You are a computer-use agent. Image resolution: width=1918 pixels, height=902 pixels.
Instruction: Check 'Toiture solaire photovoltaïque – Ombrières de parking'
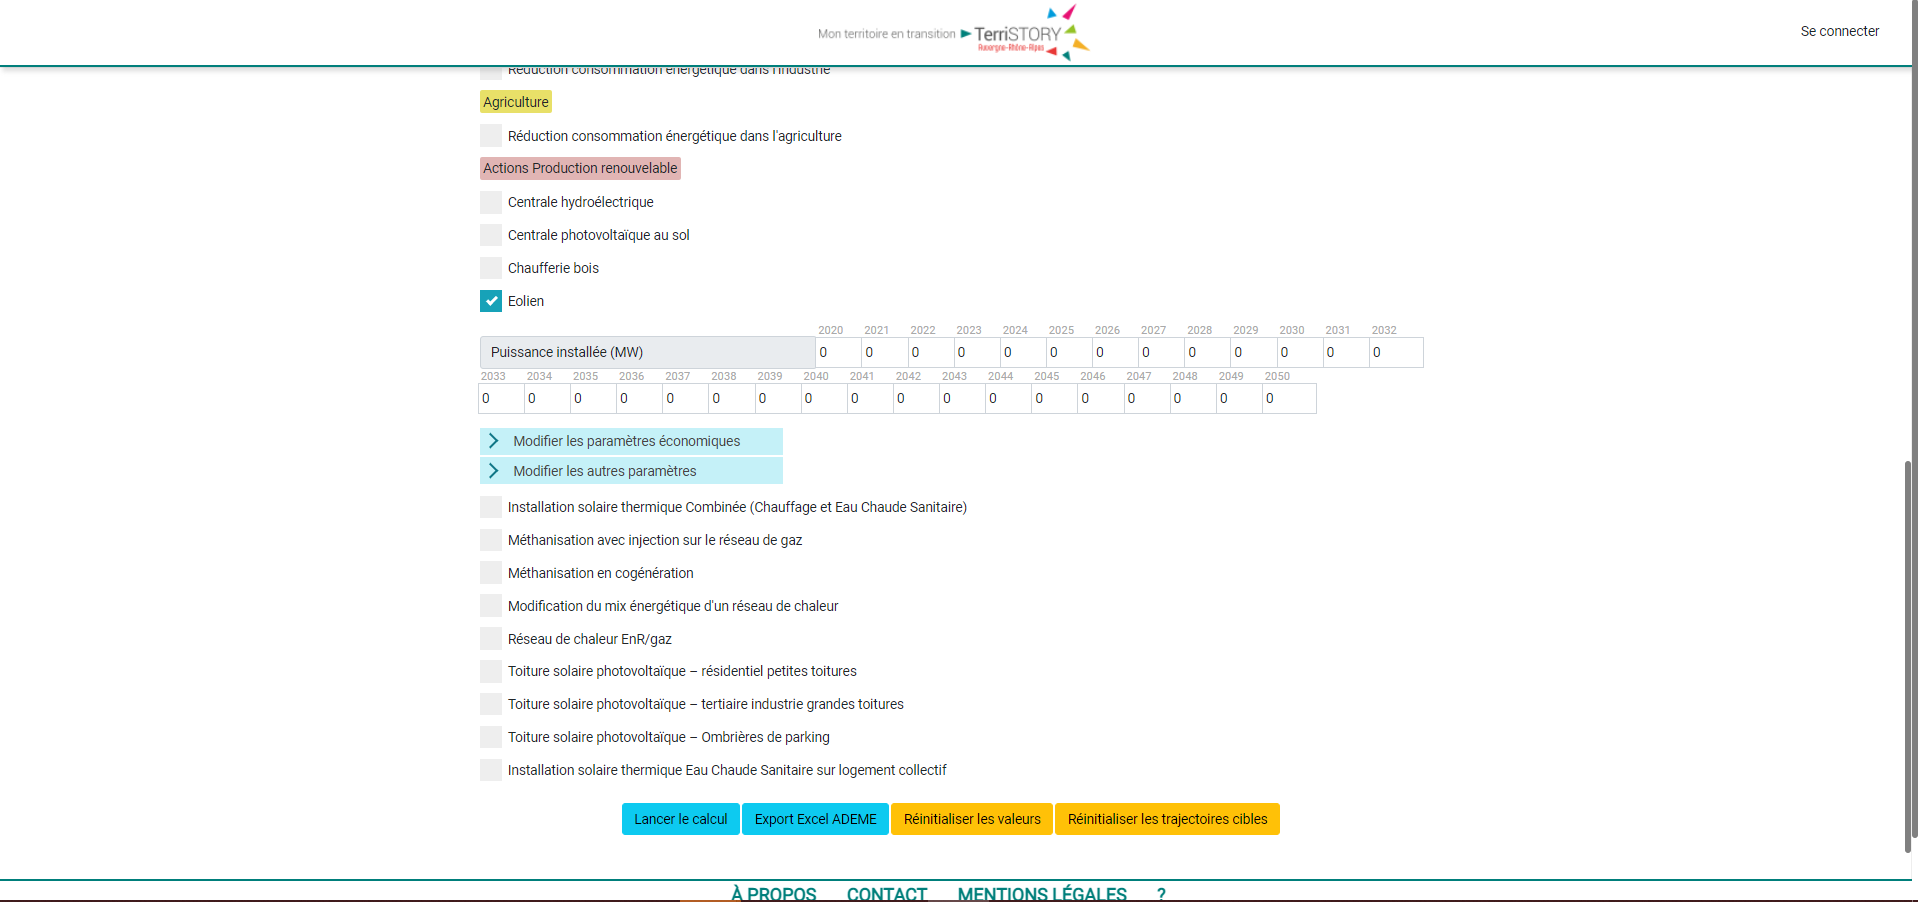click(x=491, y=737)
